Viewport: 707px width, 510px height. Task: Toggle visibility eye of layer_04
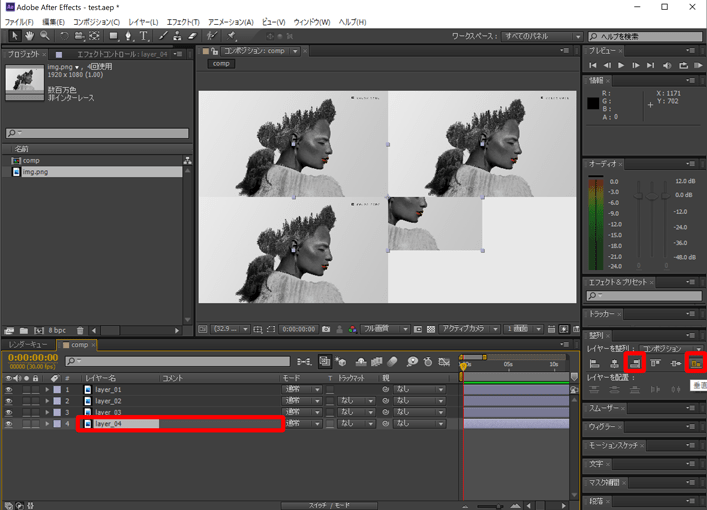click(9, 424)
